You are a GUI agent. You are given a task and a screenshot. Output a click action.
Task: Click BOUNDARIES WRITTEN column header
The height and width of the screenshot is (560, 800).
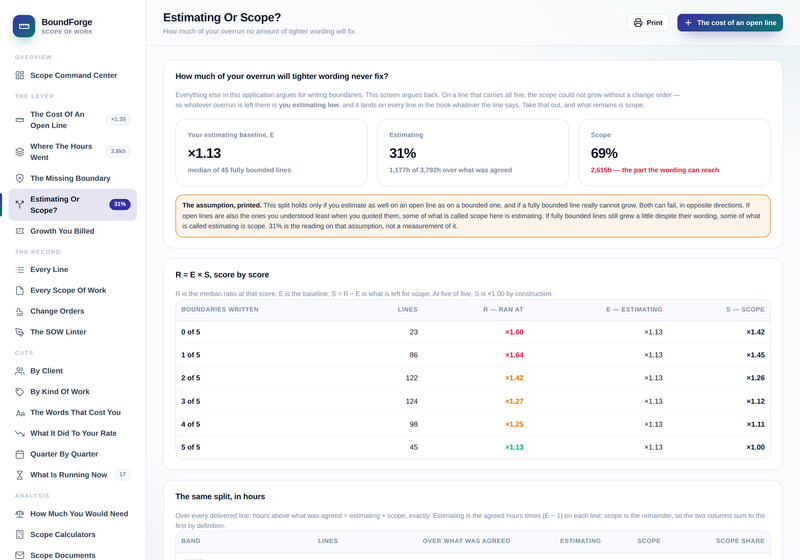[220, 310]
